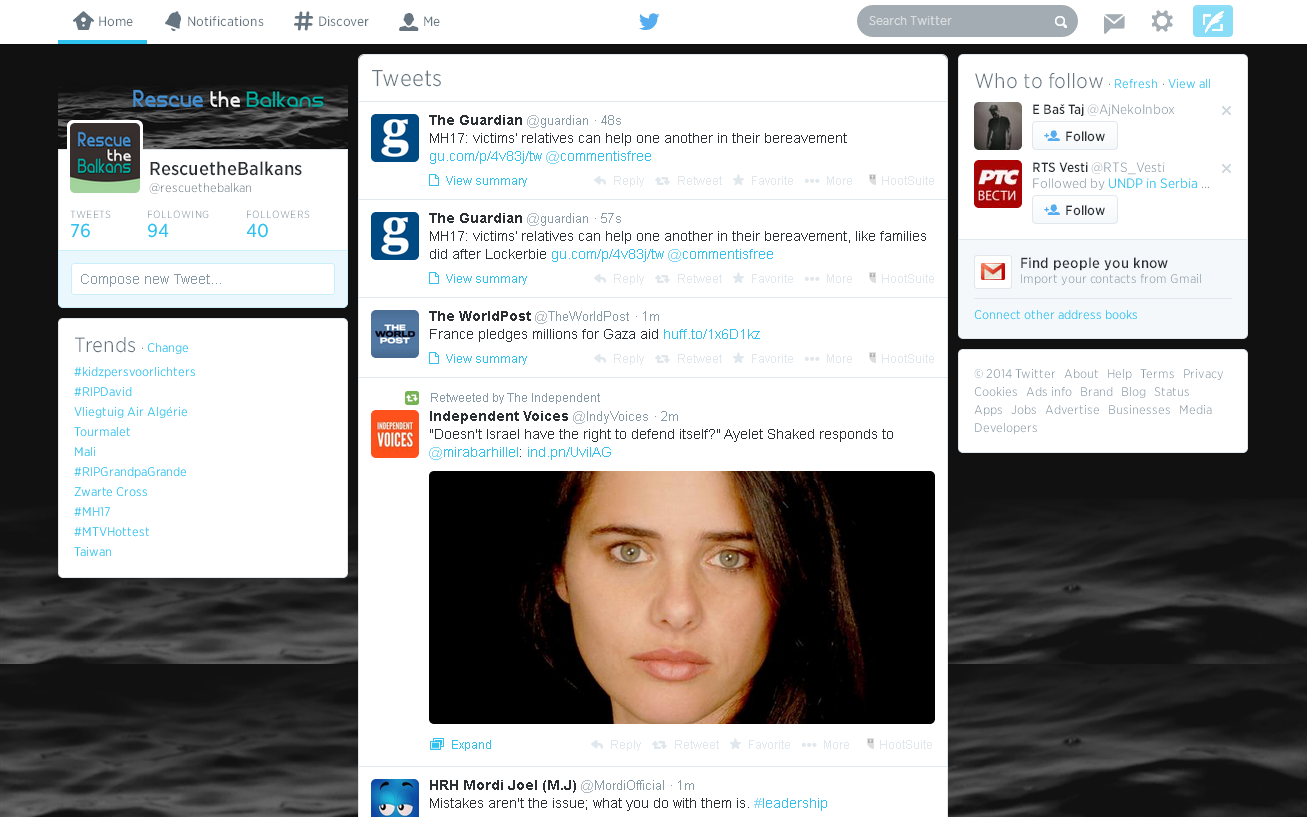Image resolution: width=1307 pixels, height=817 pixels.
Task: Click the Compose new Tweet box
Action: click(x=203, y=279)
